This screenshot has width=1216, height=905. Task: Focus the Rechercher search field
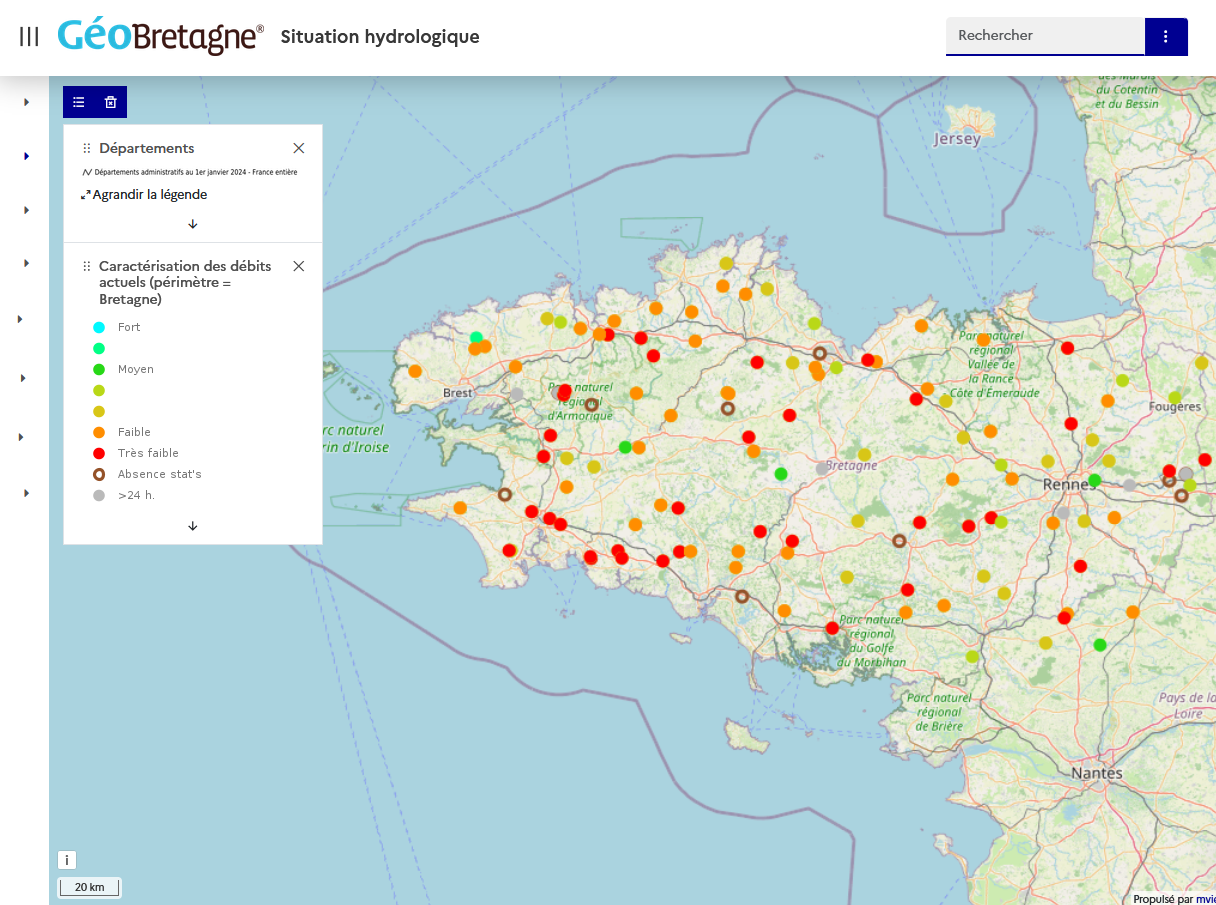pyautogui.click(x=1045, y=36)
